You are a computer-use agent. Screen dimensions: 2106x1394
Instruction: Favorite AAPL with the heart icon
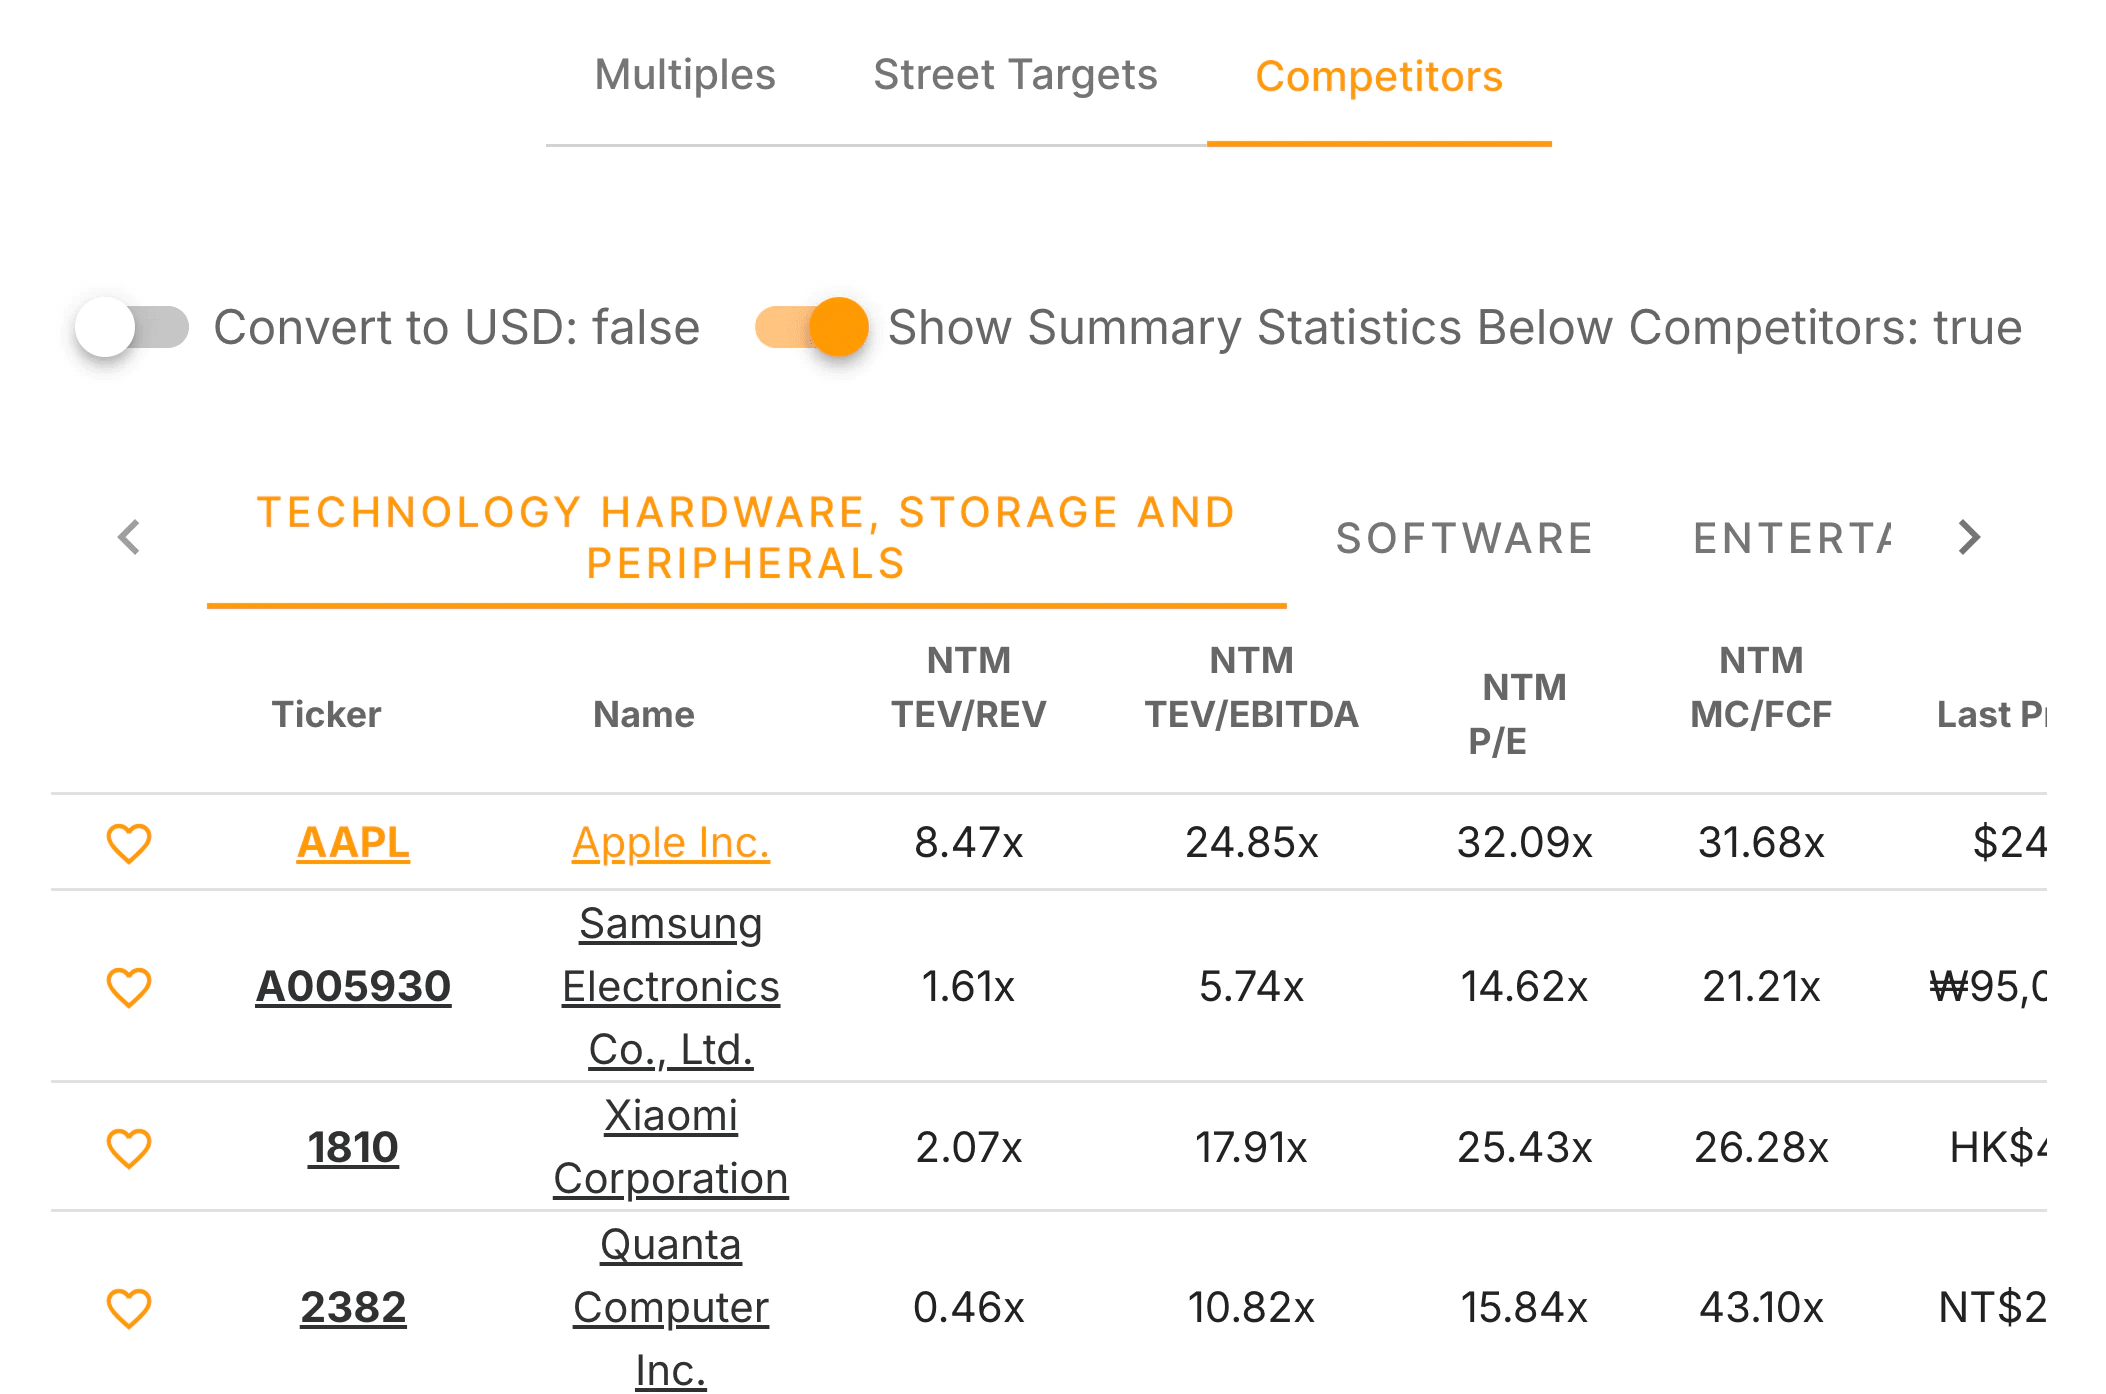click(x=129, y=843)
